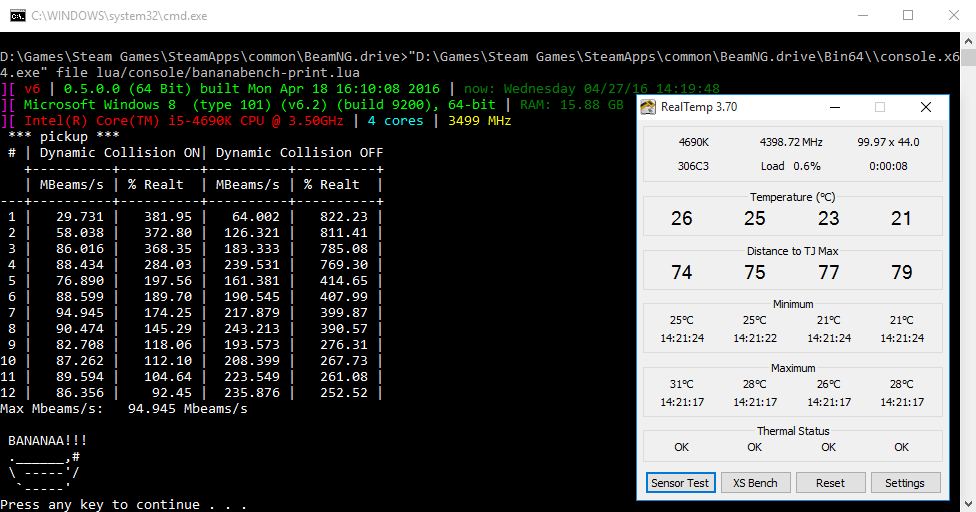Image resolution: width=976 pixels, height=512 pixels.
Task: Click distance to TJ Max value 79
Action: click(901, 272)
